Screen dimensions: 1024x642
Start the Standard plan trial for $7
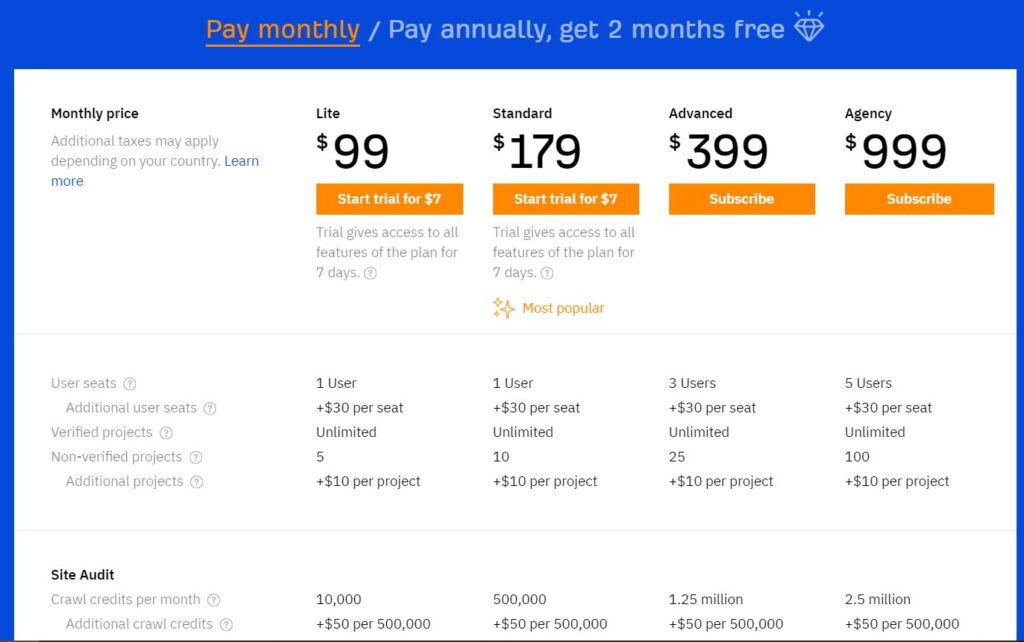coord(566,199)
